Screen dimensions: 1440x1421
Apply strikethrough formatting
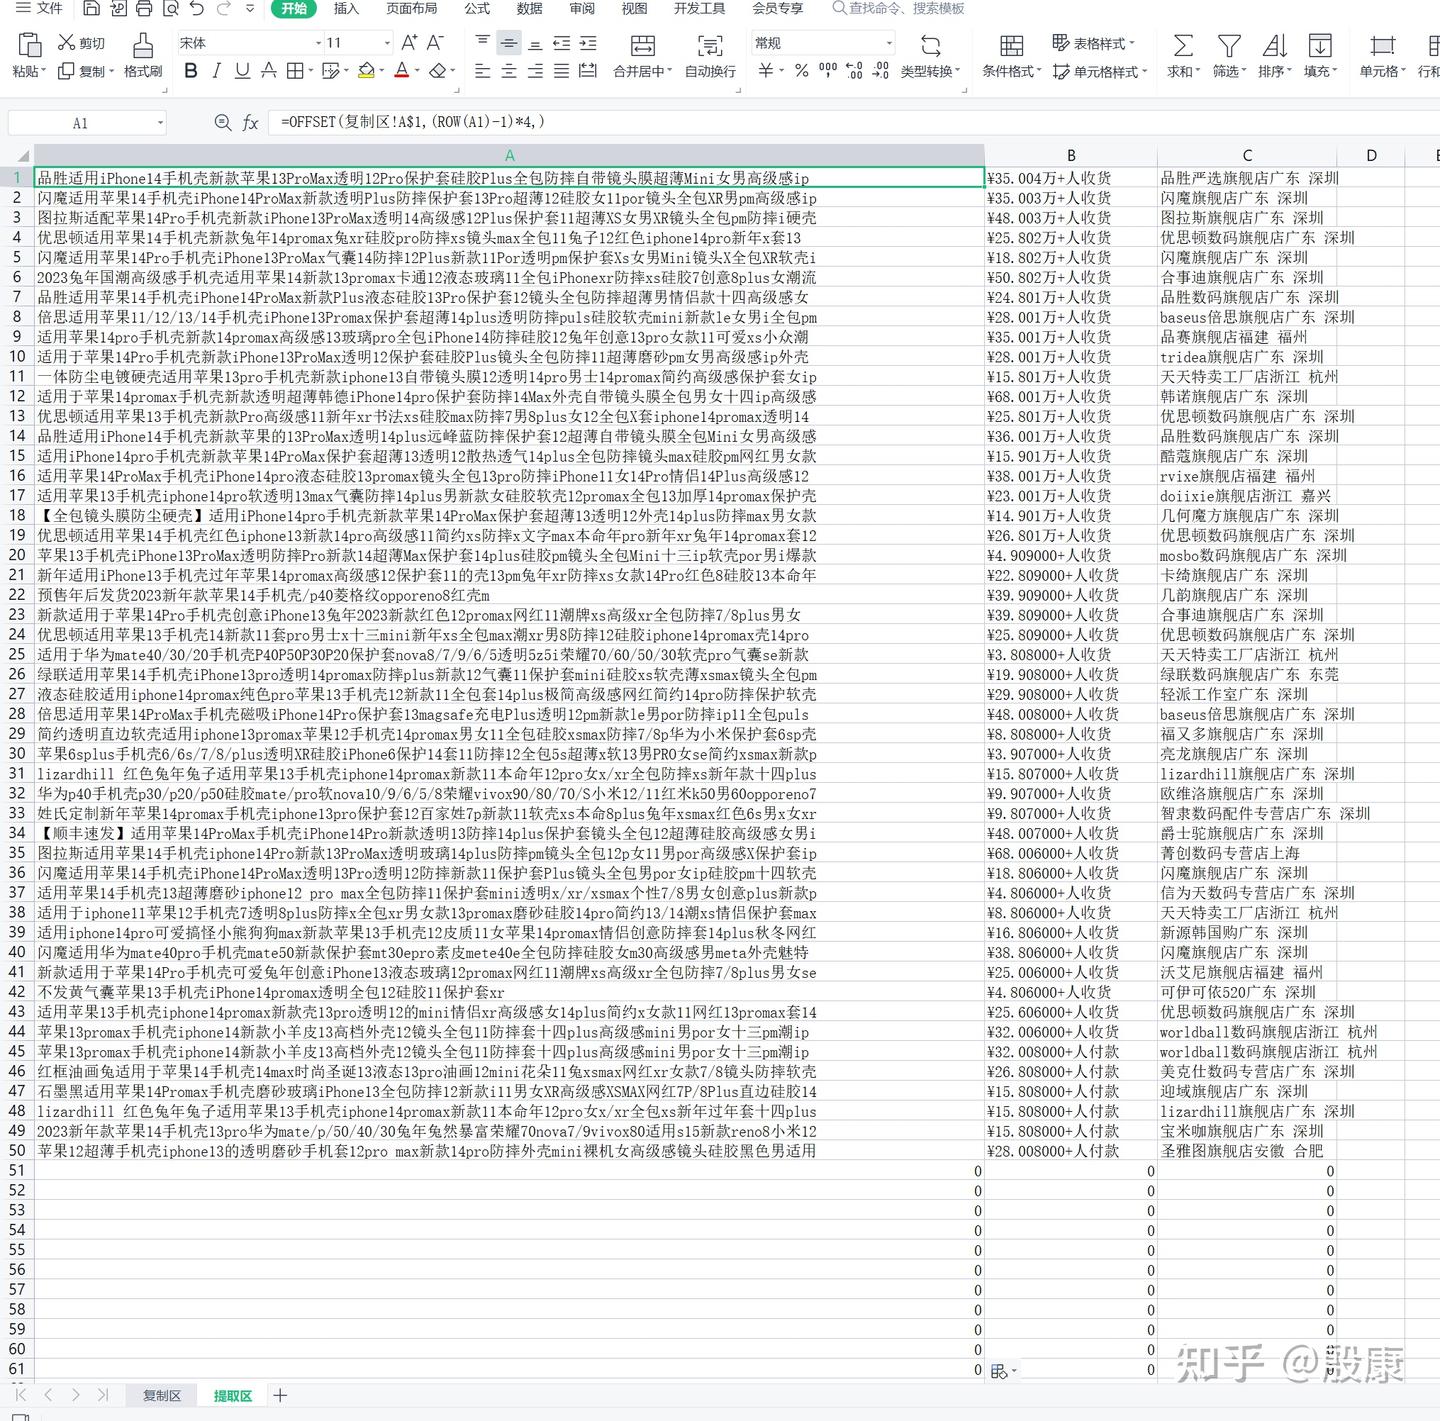pos(268,71)
